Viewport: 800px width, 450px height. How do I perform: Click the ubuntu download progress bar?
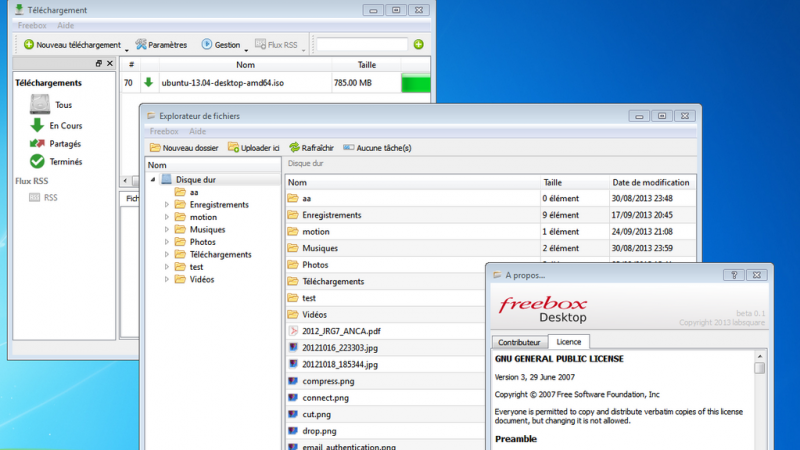(x=416, y=83)
